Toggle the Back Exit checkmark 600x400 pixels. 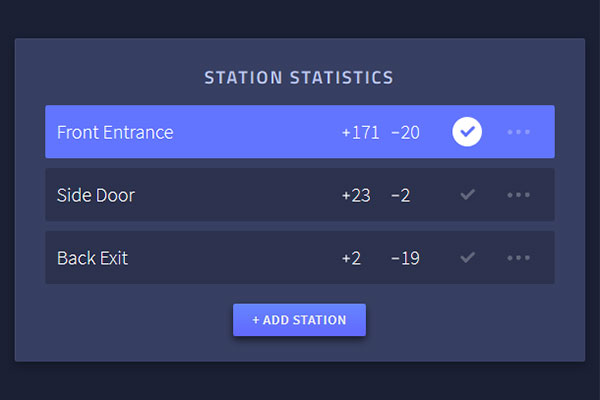[466, 258]
